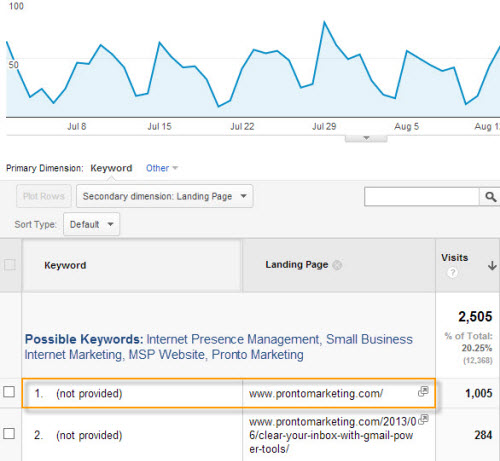Click the 2,505 total visits value
500x461 pixels.
point(475,317)
